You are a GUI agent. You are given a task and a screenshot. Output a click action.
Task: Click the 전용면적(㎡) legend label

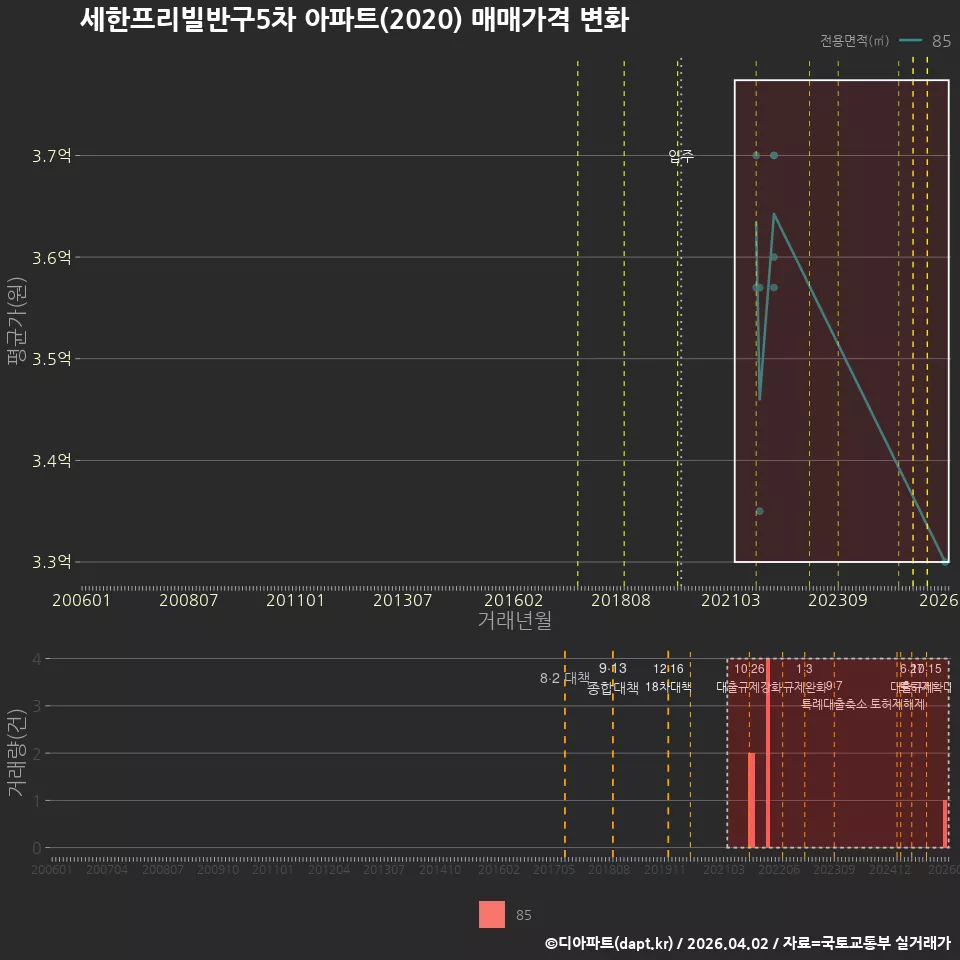coord(854,40)
